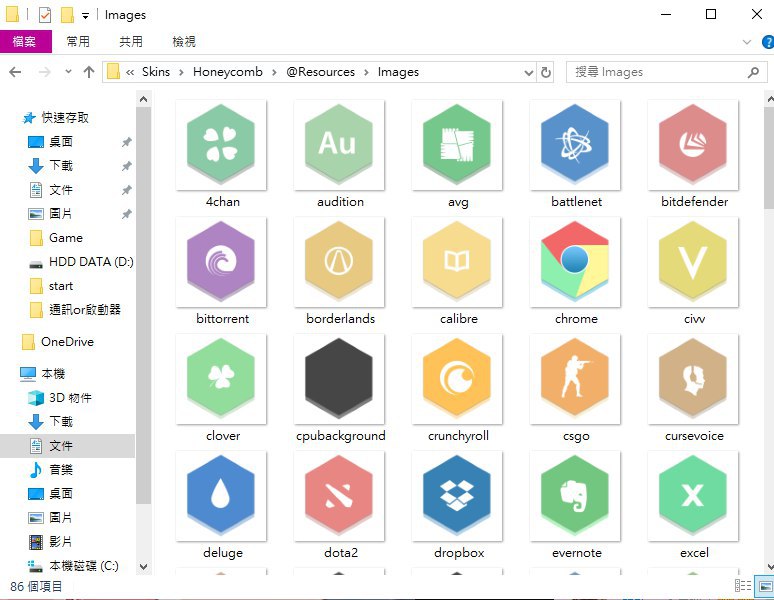
Task: Select the clover image thumbnail
Action: [x=221, y=379]
